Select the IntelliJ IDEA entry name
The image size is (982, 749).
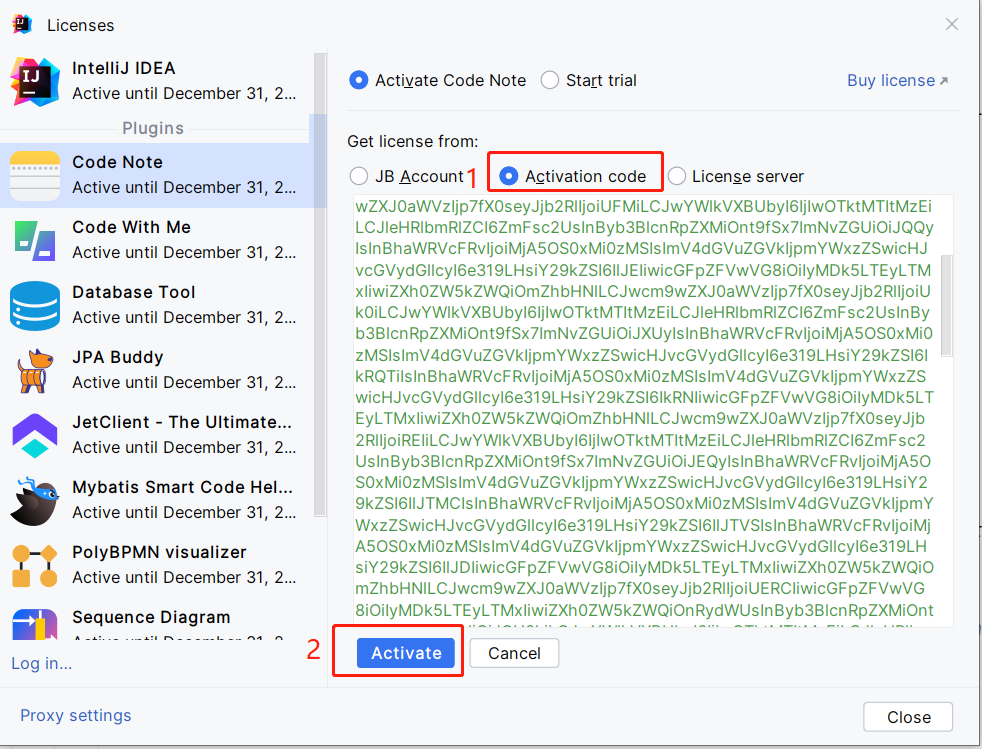click(123, 68)
